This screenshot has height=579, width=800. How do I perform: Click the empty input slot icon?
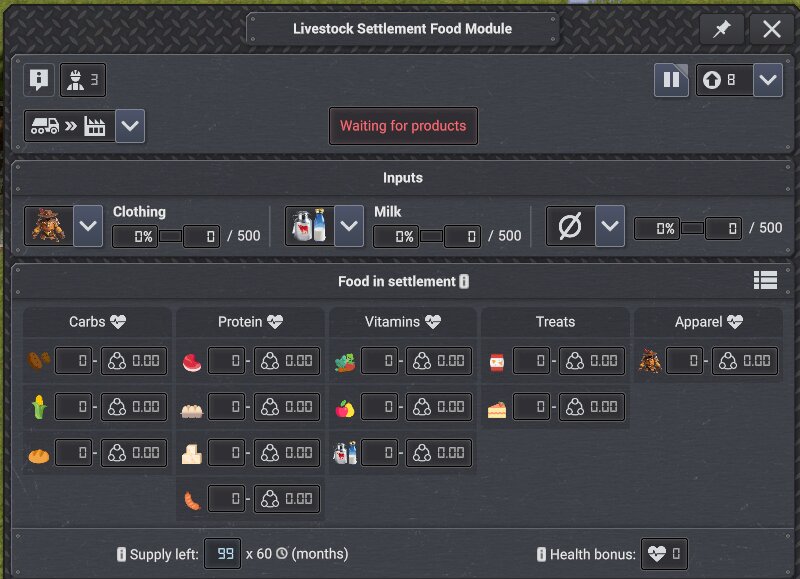pyautogui.click(x=570, y=225)
